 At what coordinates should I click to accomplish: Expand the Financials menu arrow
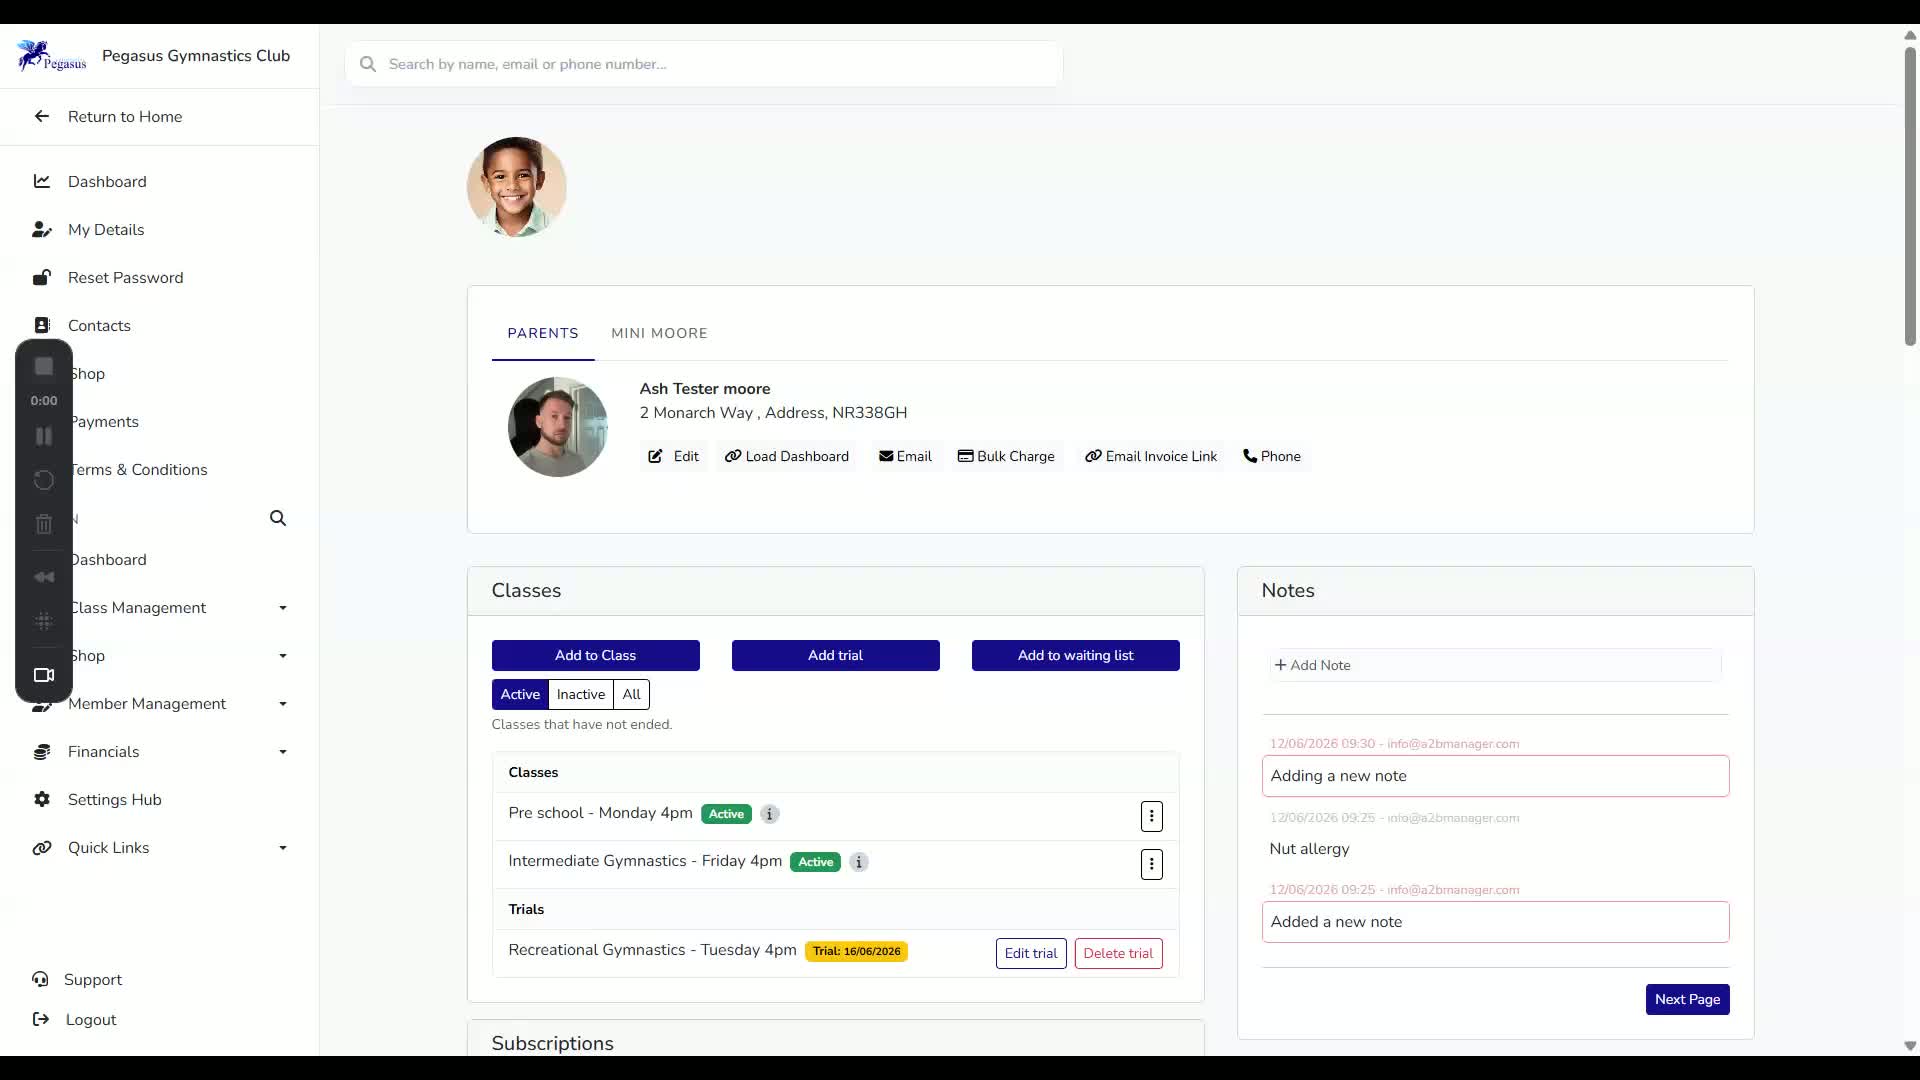pos(283,752)
